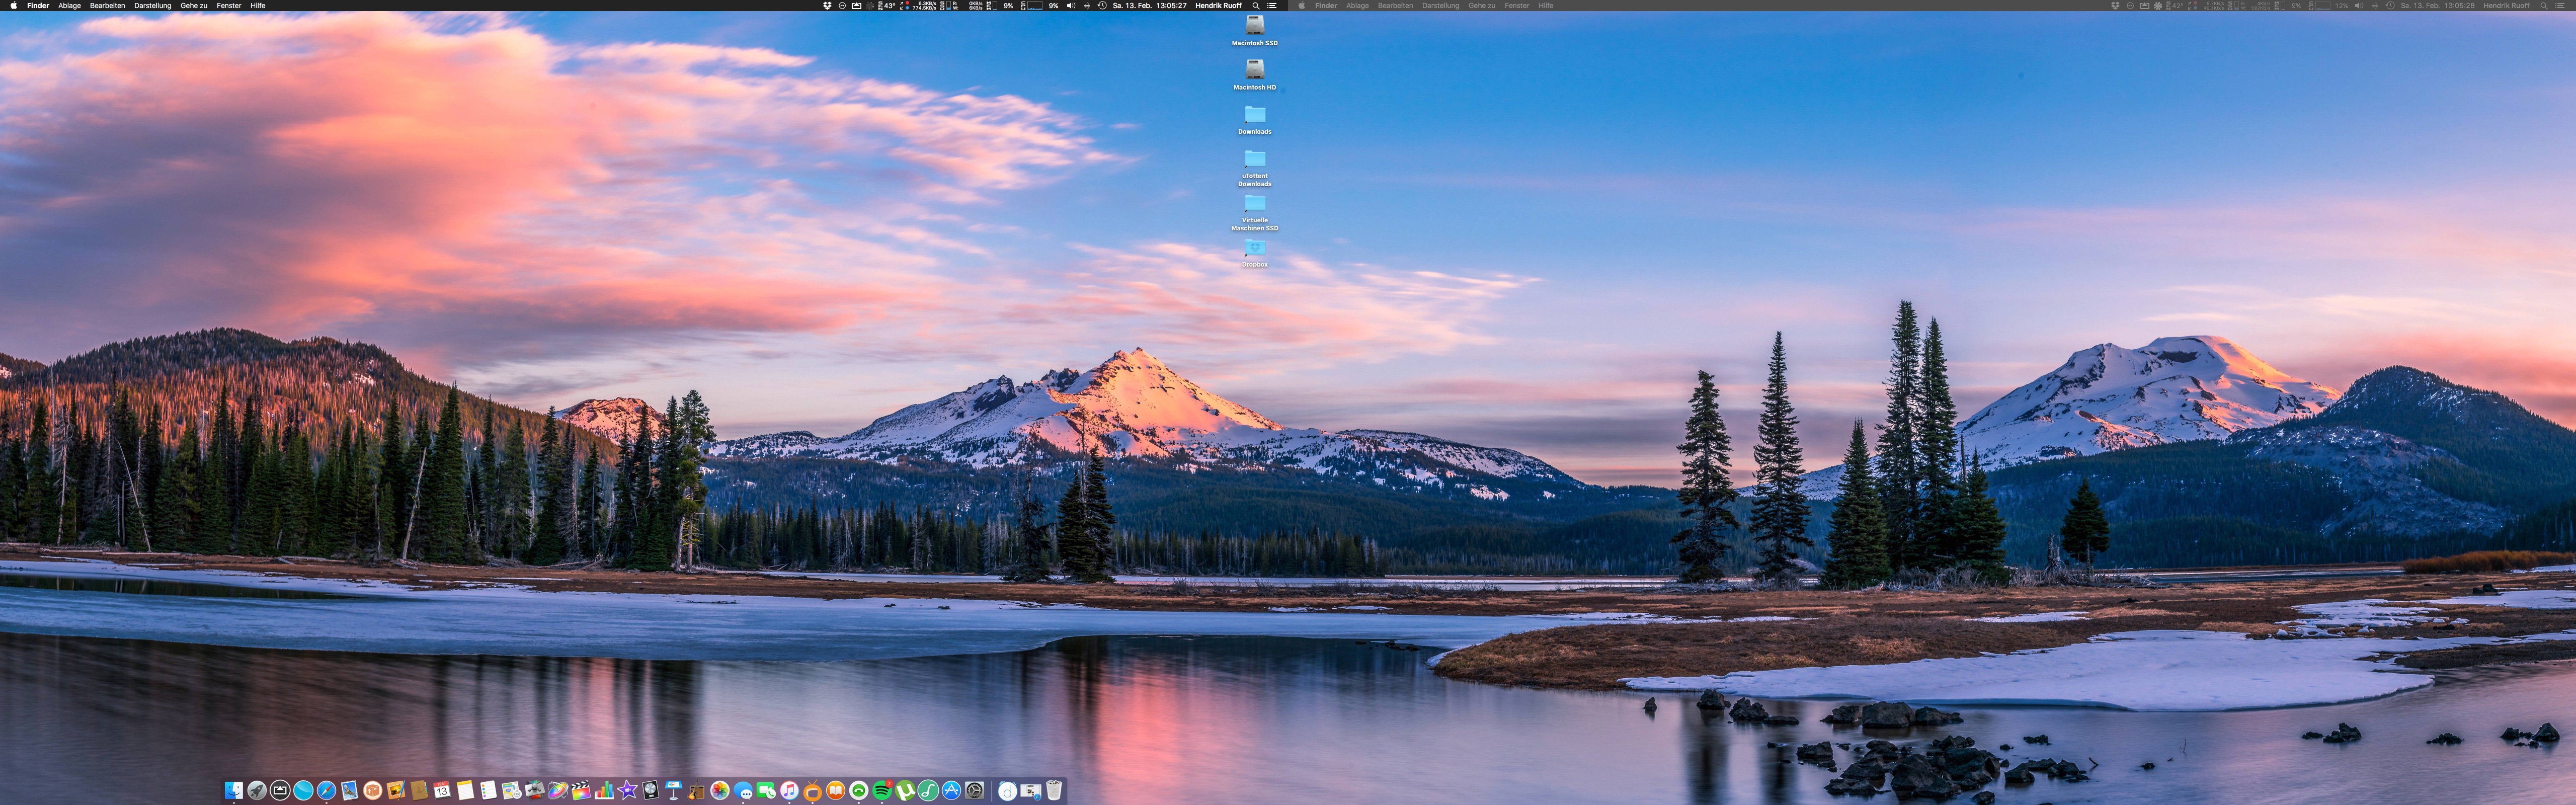Launch Safari from the Dock
Image resolution: width=2576 pixels, height=805 pixels.
(327, 791)
